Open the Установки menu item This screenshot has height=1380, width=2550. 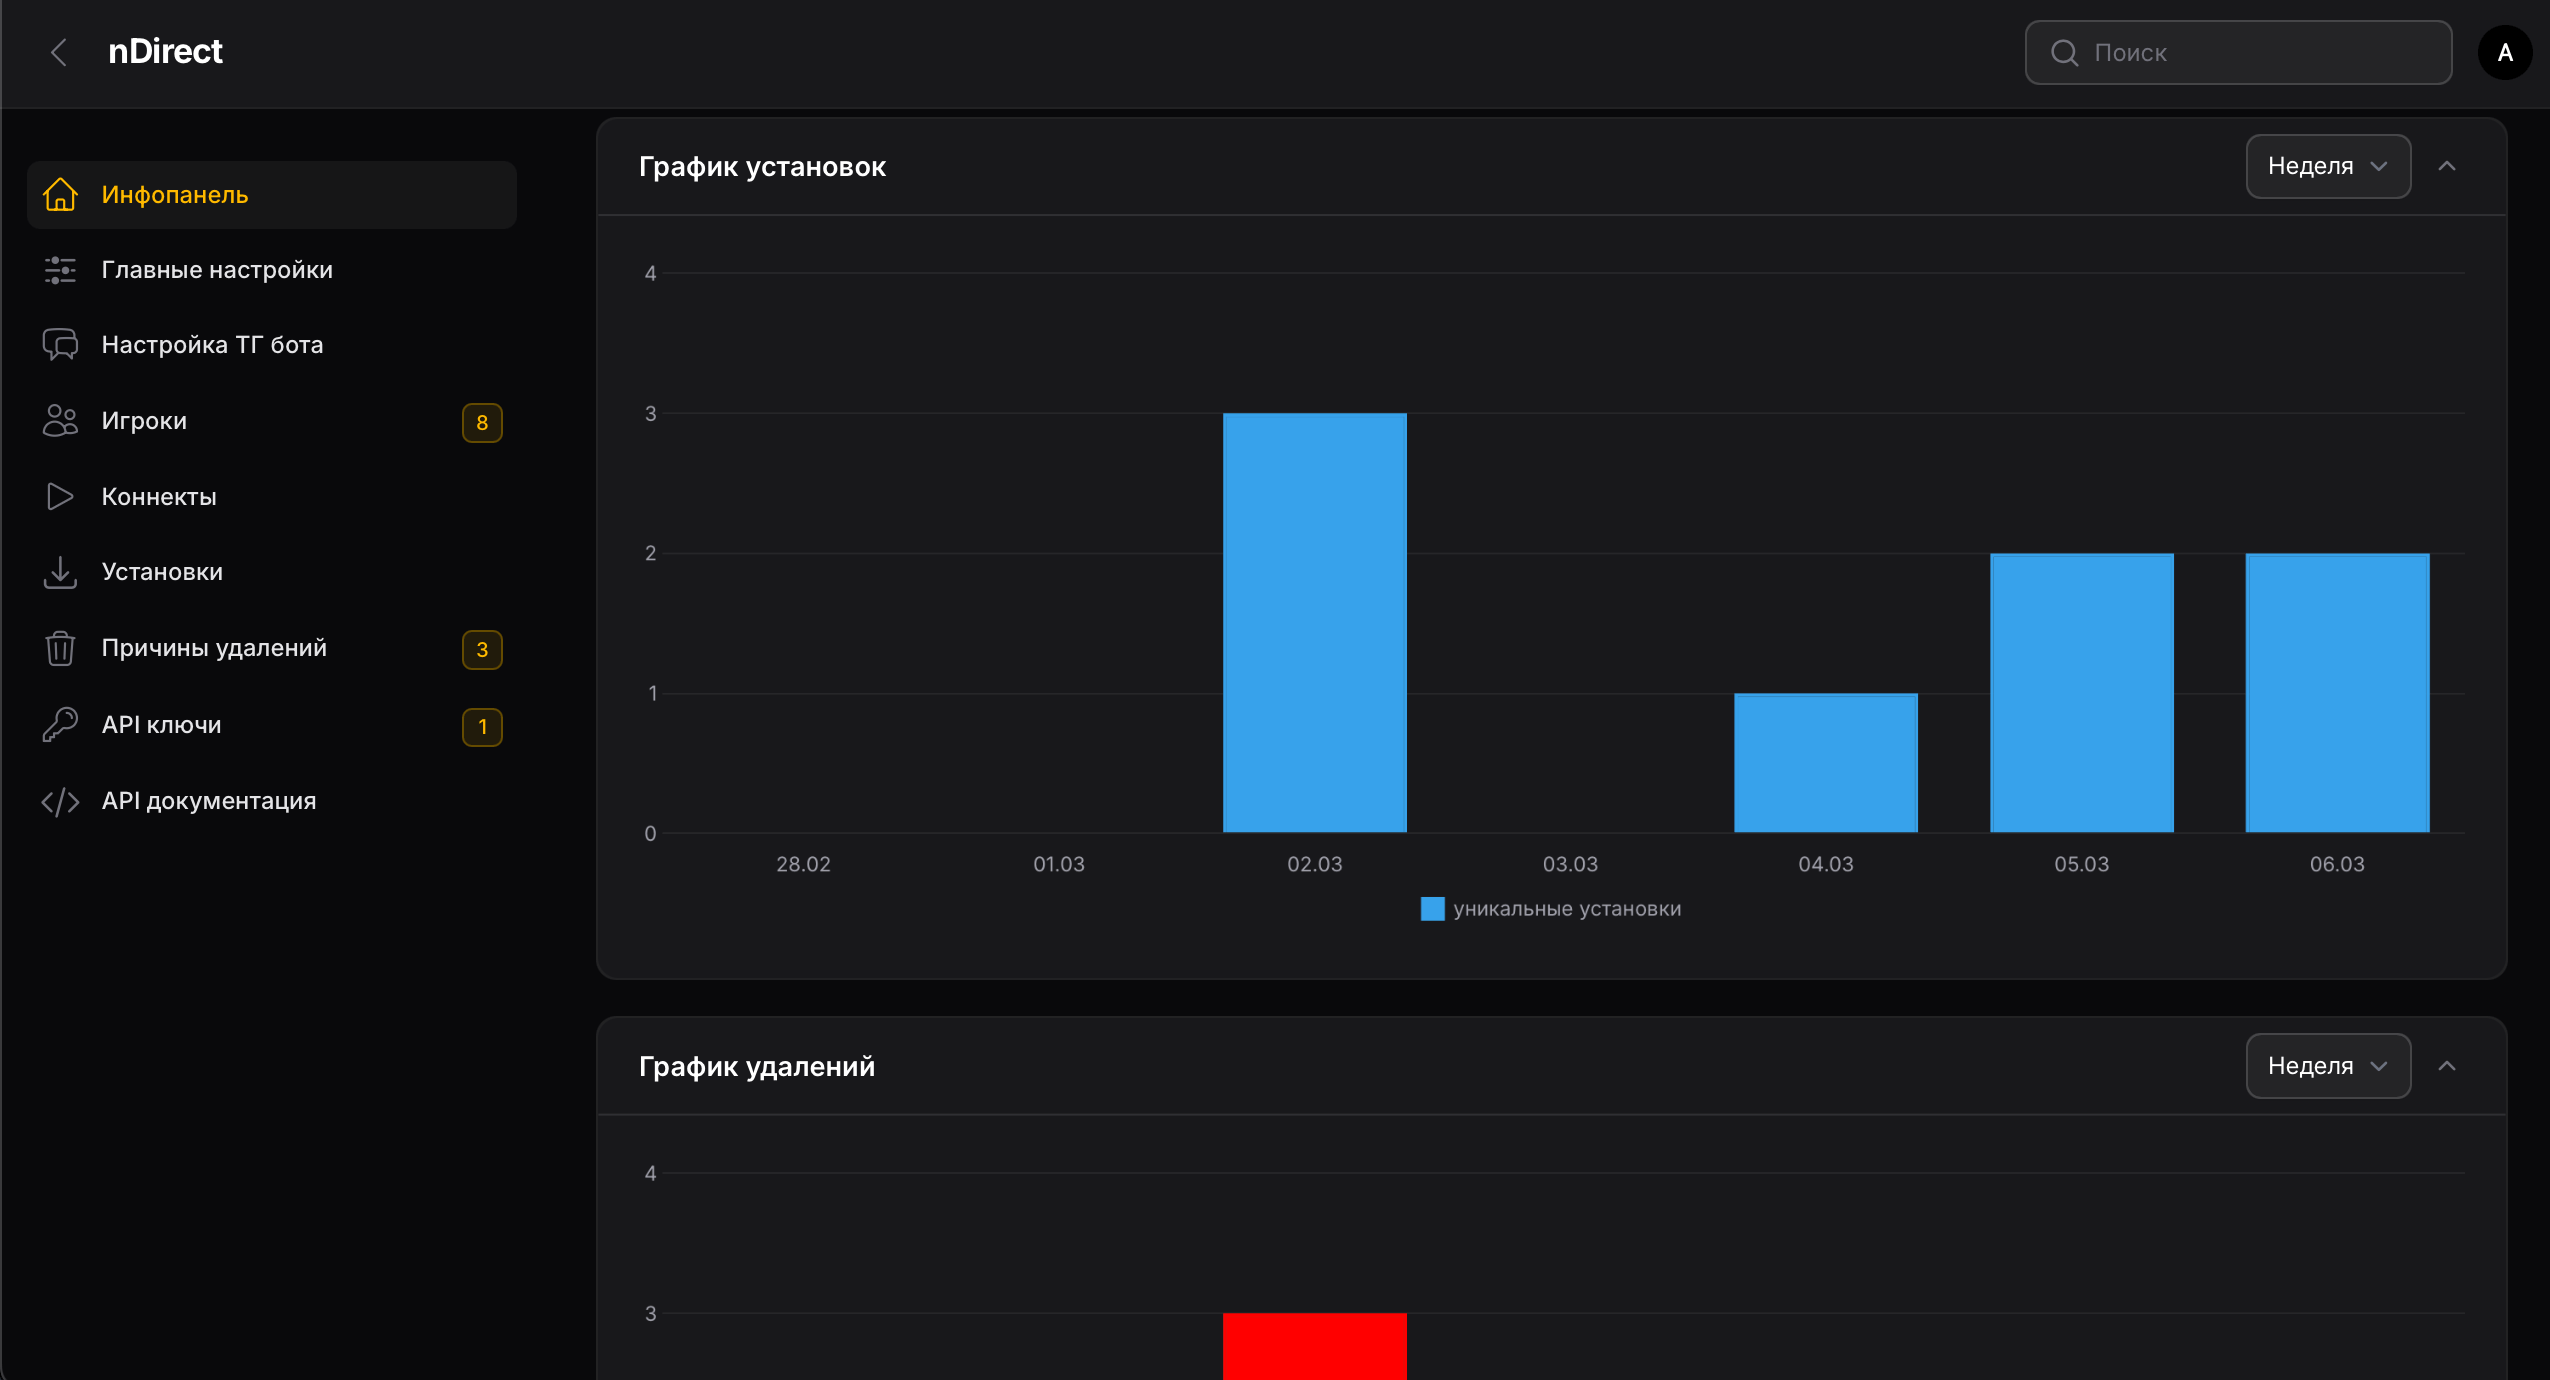(162, 572)
